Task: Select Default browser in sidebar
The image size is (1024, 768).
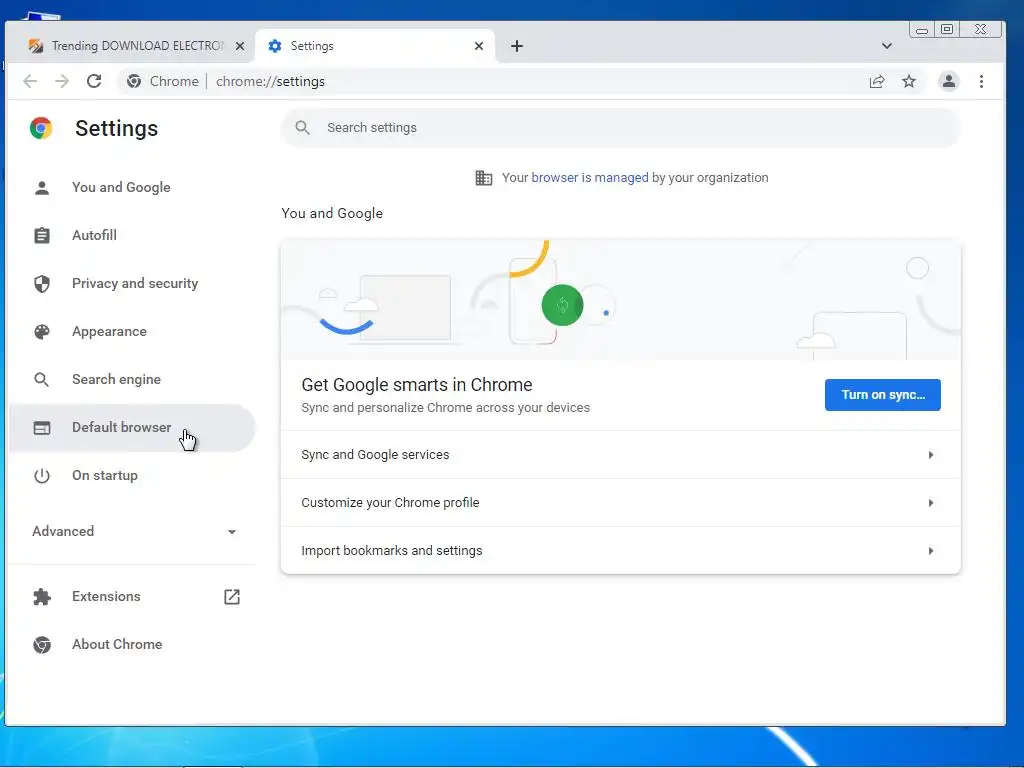Action: coord(132,428)
